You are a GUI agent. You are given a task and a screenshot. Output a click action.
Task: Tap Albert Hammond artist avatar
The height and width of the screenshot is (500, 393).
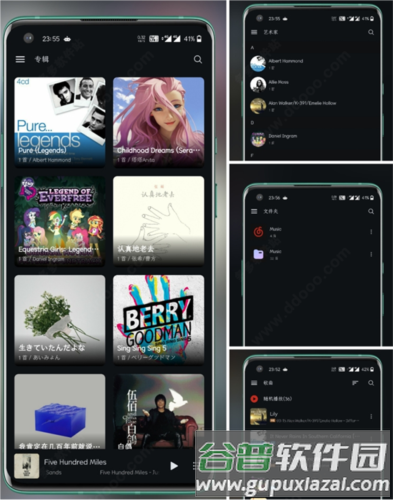pyautogui.click(x=258, y=64)
